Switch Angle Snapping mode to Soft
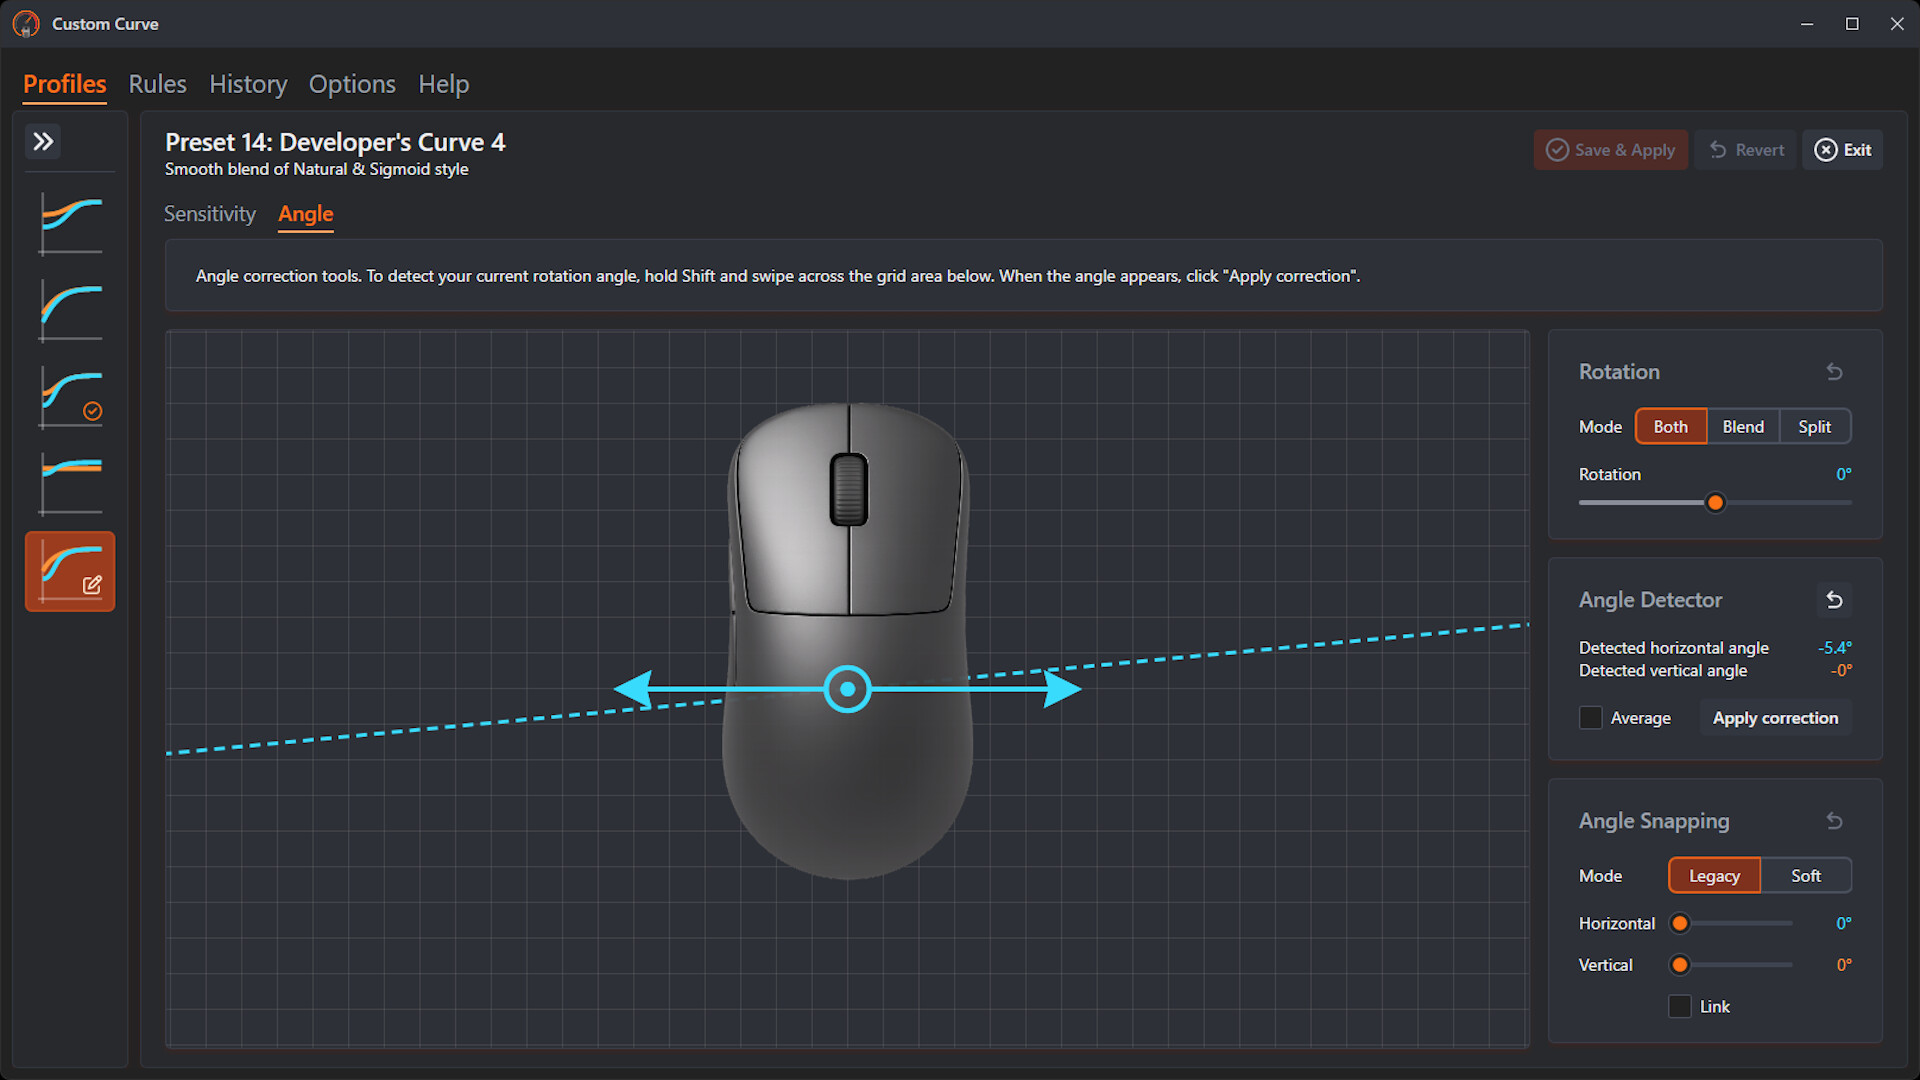 pos(1806,875)
